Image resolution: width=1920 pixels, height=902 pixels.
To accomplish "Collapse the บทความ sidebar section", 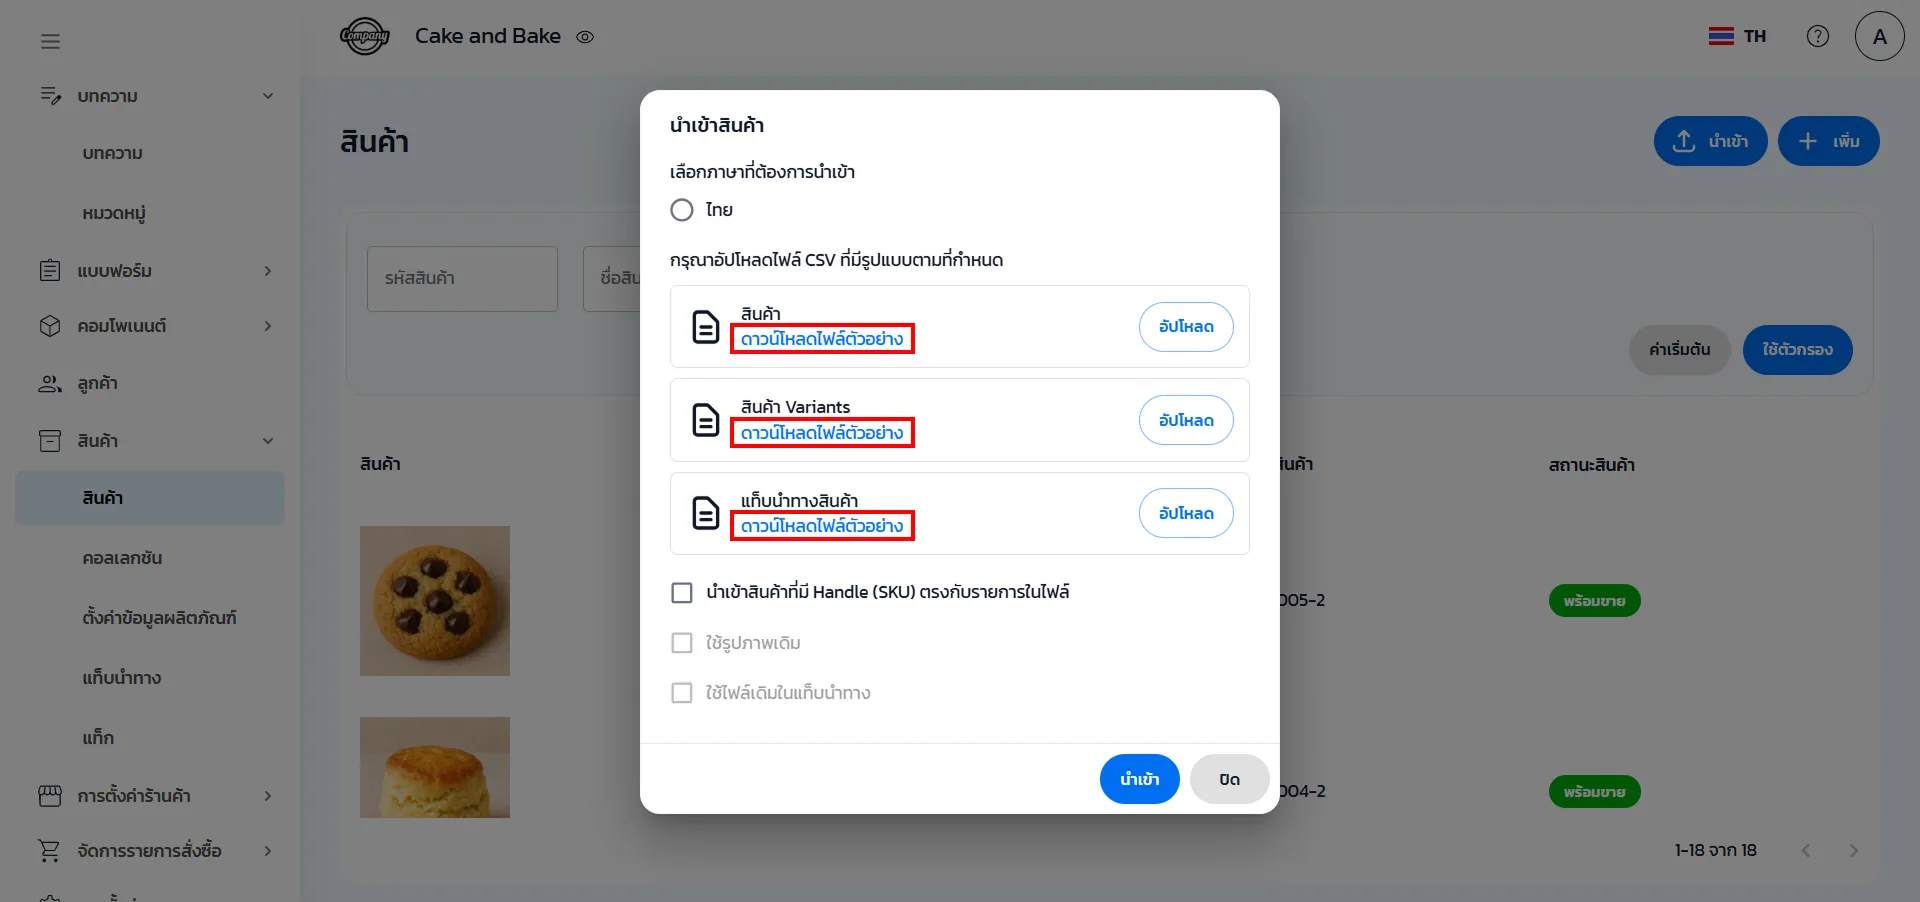I will pos(268,96).
